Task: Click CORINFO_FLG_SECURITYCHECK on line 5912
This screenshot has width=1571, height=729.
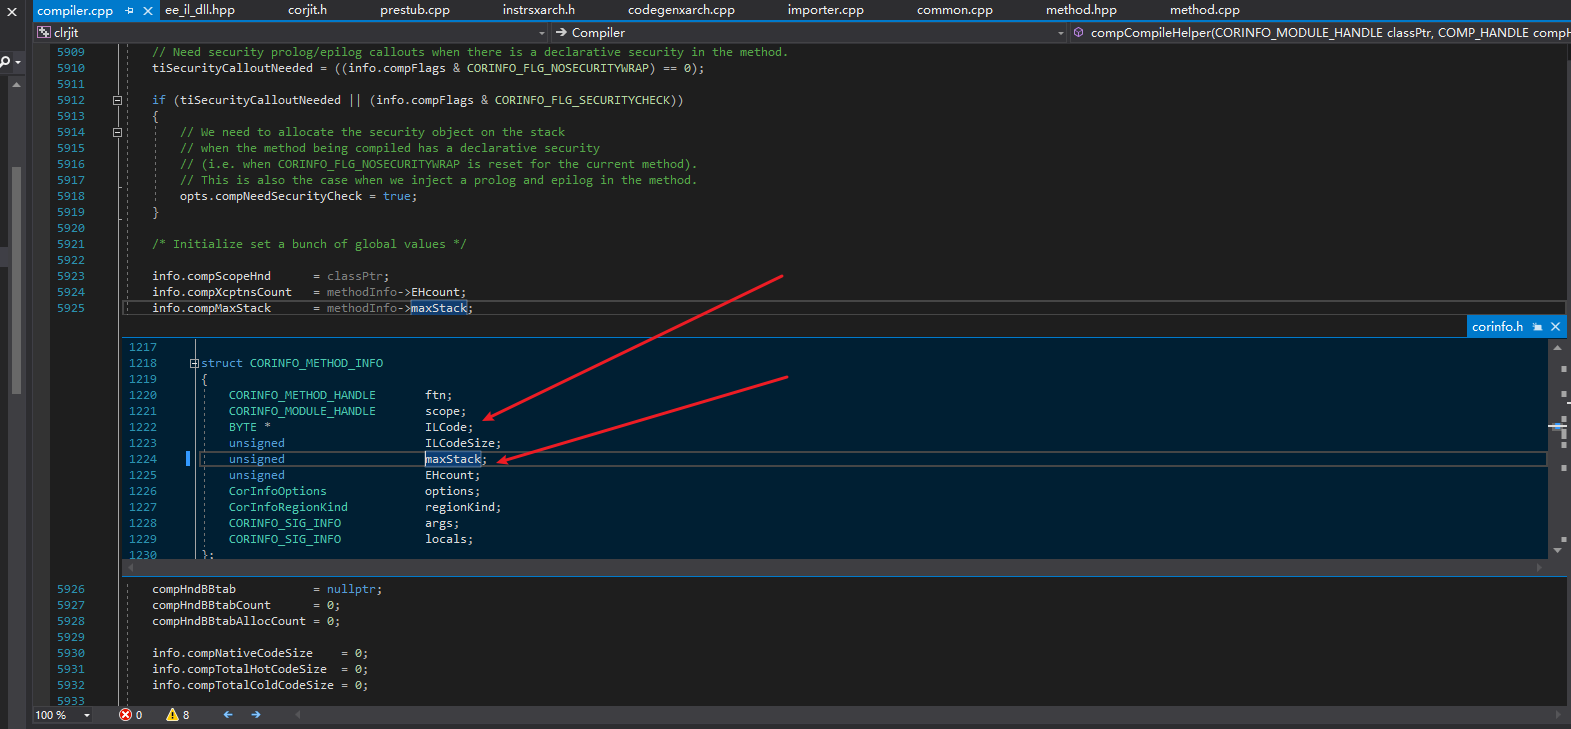Action: pos(585,100)
